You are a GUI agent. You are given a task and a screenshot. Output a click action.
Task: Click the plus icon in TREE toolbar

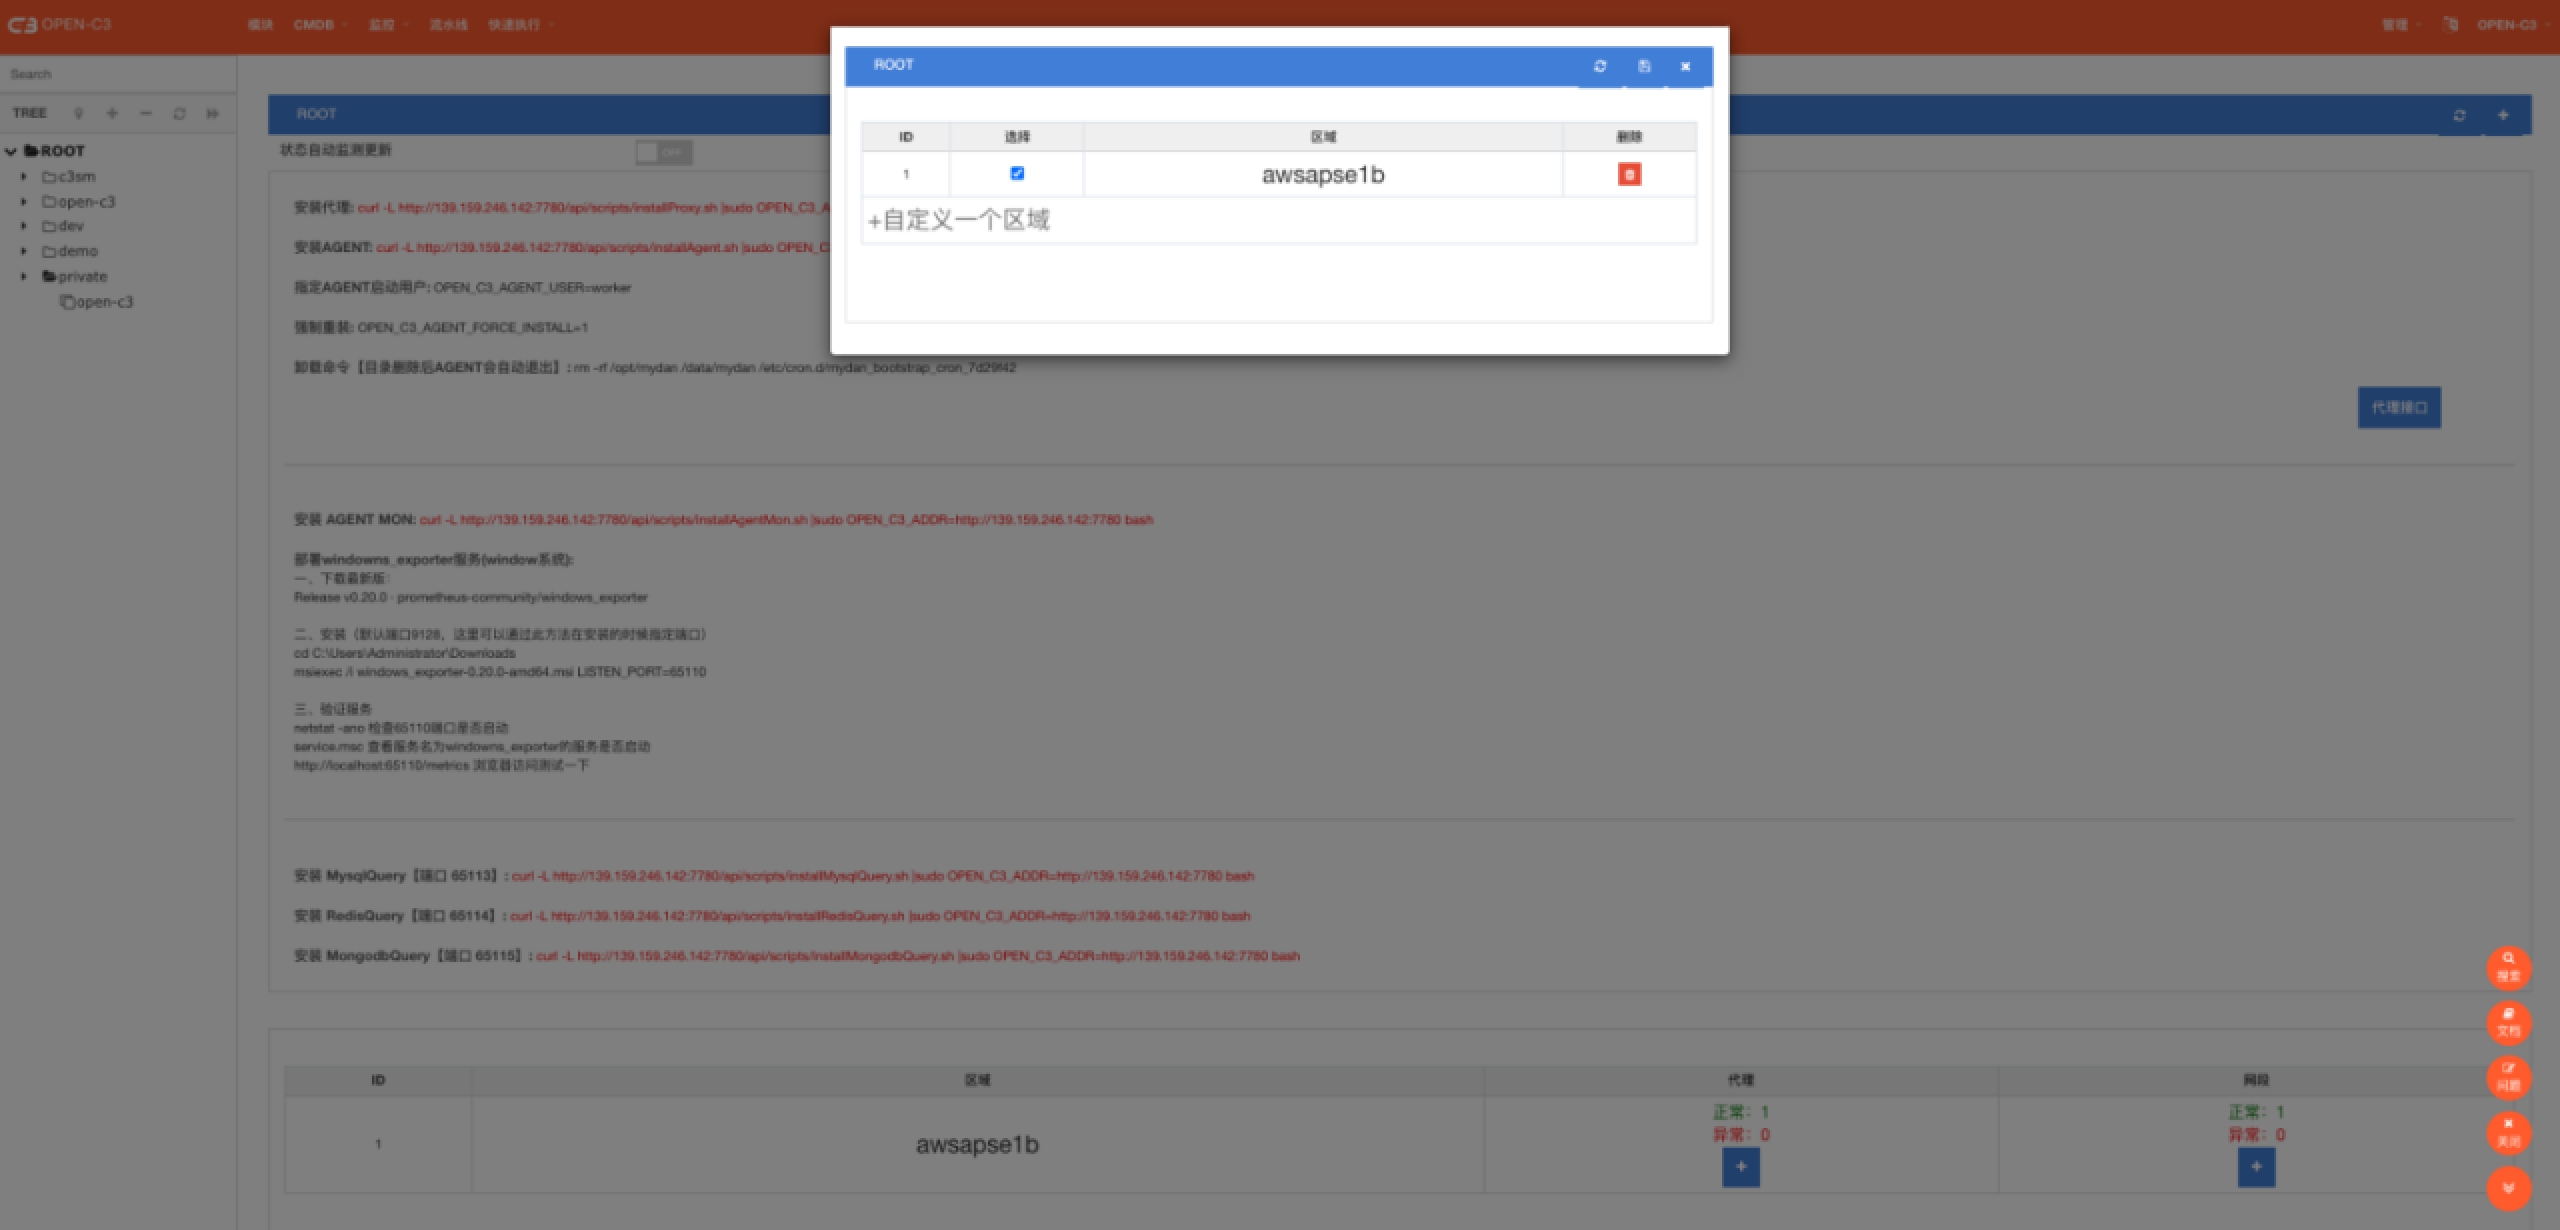(x=112, y=113)
